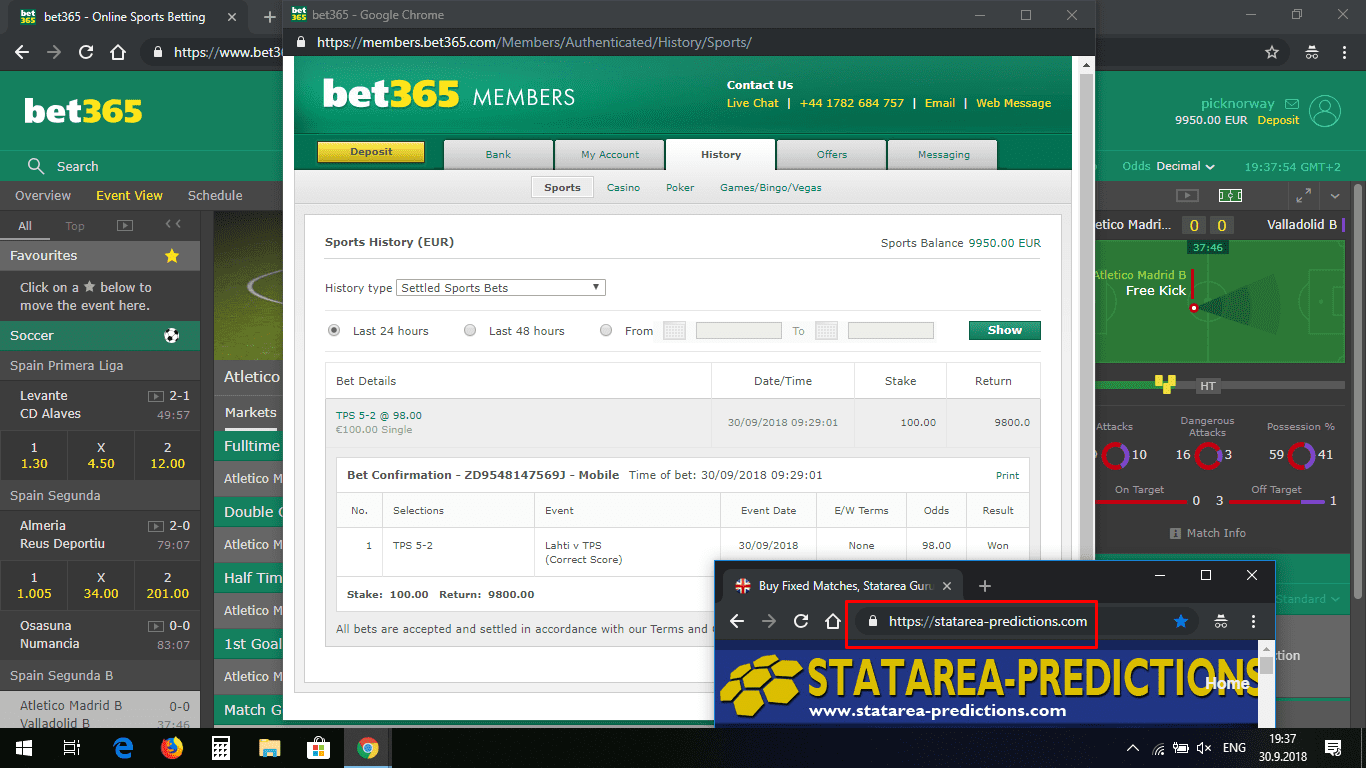1366x768 pixels.
Task: Click the Print link in Bet Confirmation
Action: pos(1008,476)
